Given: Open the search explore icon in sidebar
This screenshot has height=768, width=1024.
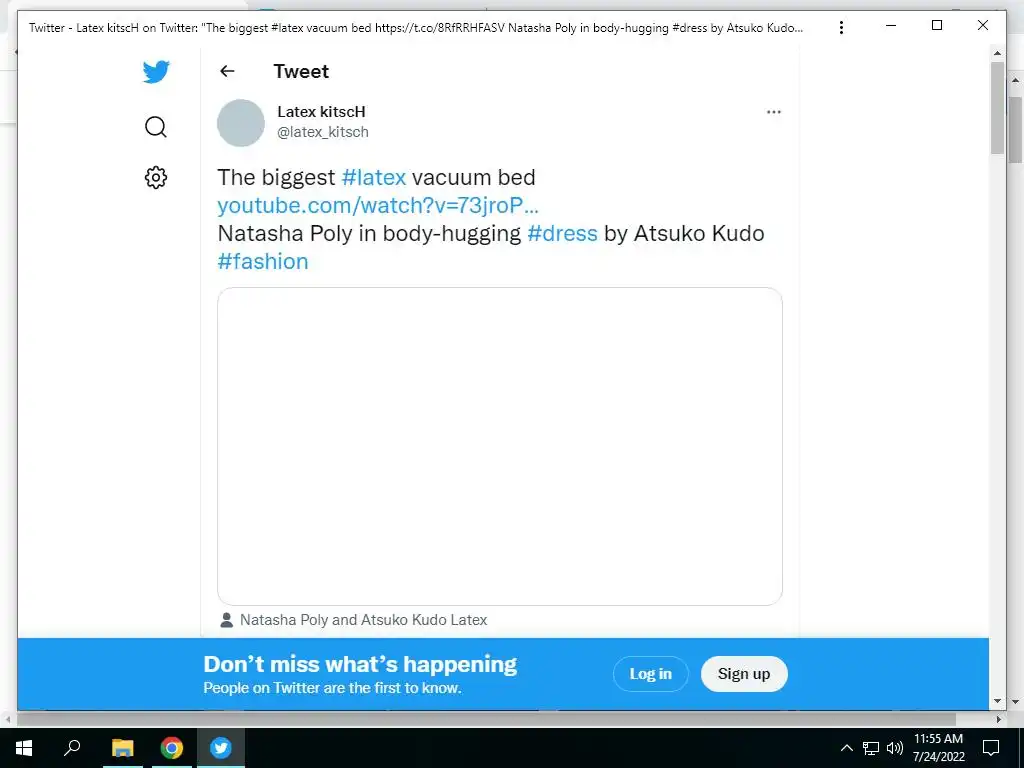Looking at the screenshot, I should tap(156, 127).
